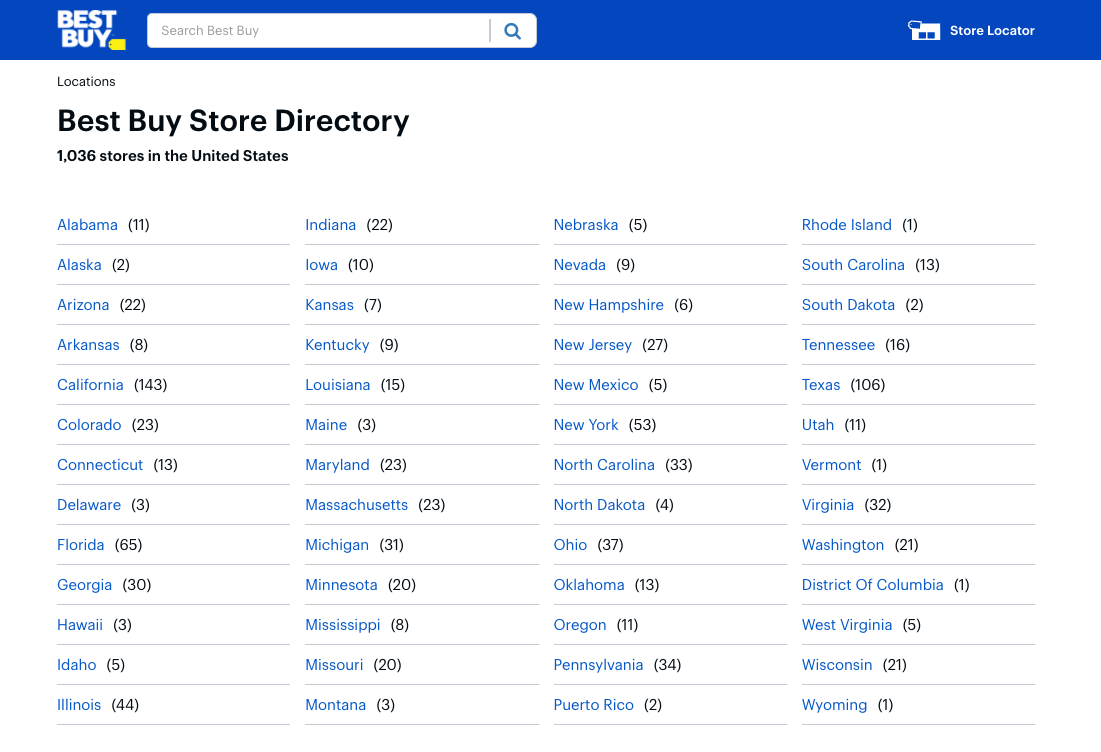Click the search magnifying glass icon
This screenshot has width=1101, height=752.
coord(513,31)
